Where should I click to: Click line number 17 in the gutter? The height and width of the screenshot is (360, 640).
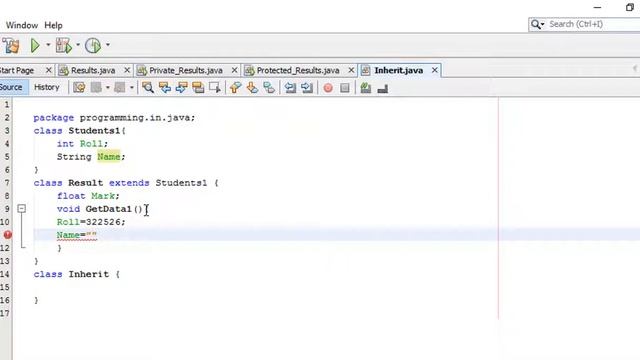pos(5,313)
